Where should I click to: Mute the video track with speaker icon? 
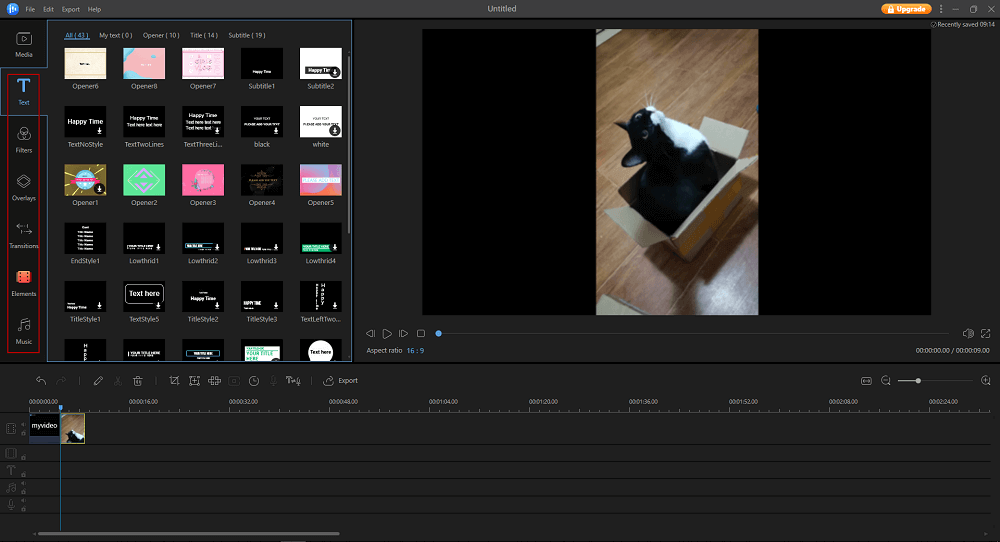(23, 424)
